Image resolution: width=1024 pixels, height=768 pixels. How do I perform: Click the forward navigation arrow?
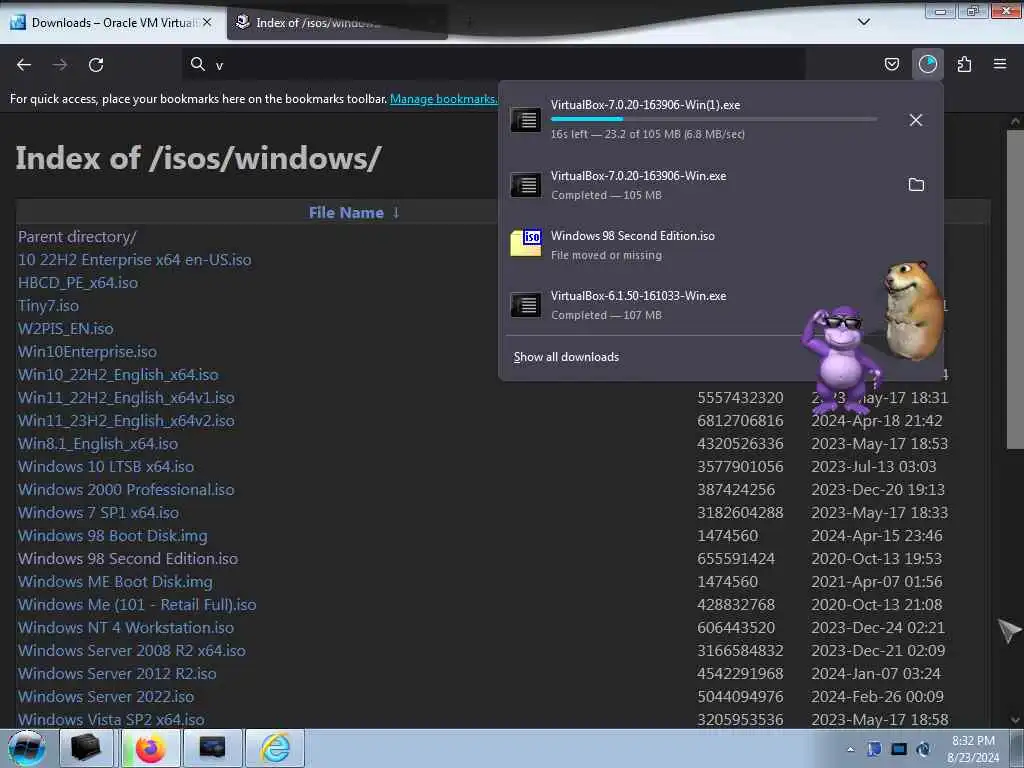tap(60, 65)
